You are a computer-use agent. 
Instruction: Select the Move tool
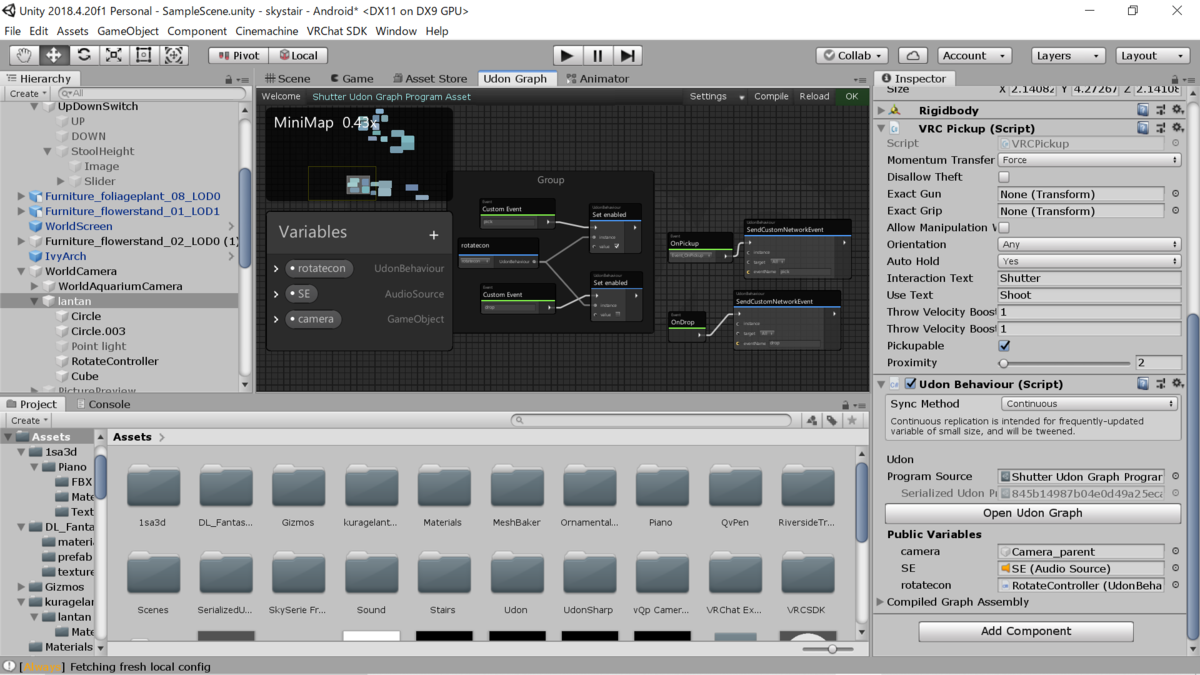[x=54, y=56]
